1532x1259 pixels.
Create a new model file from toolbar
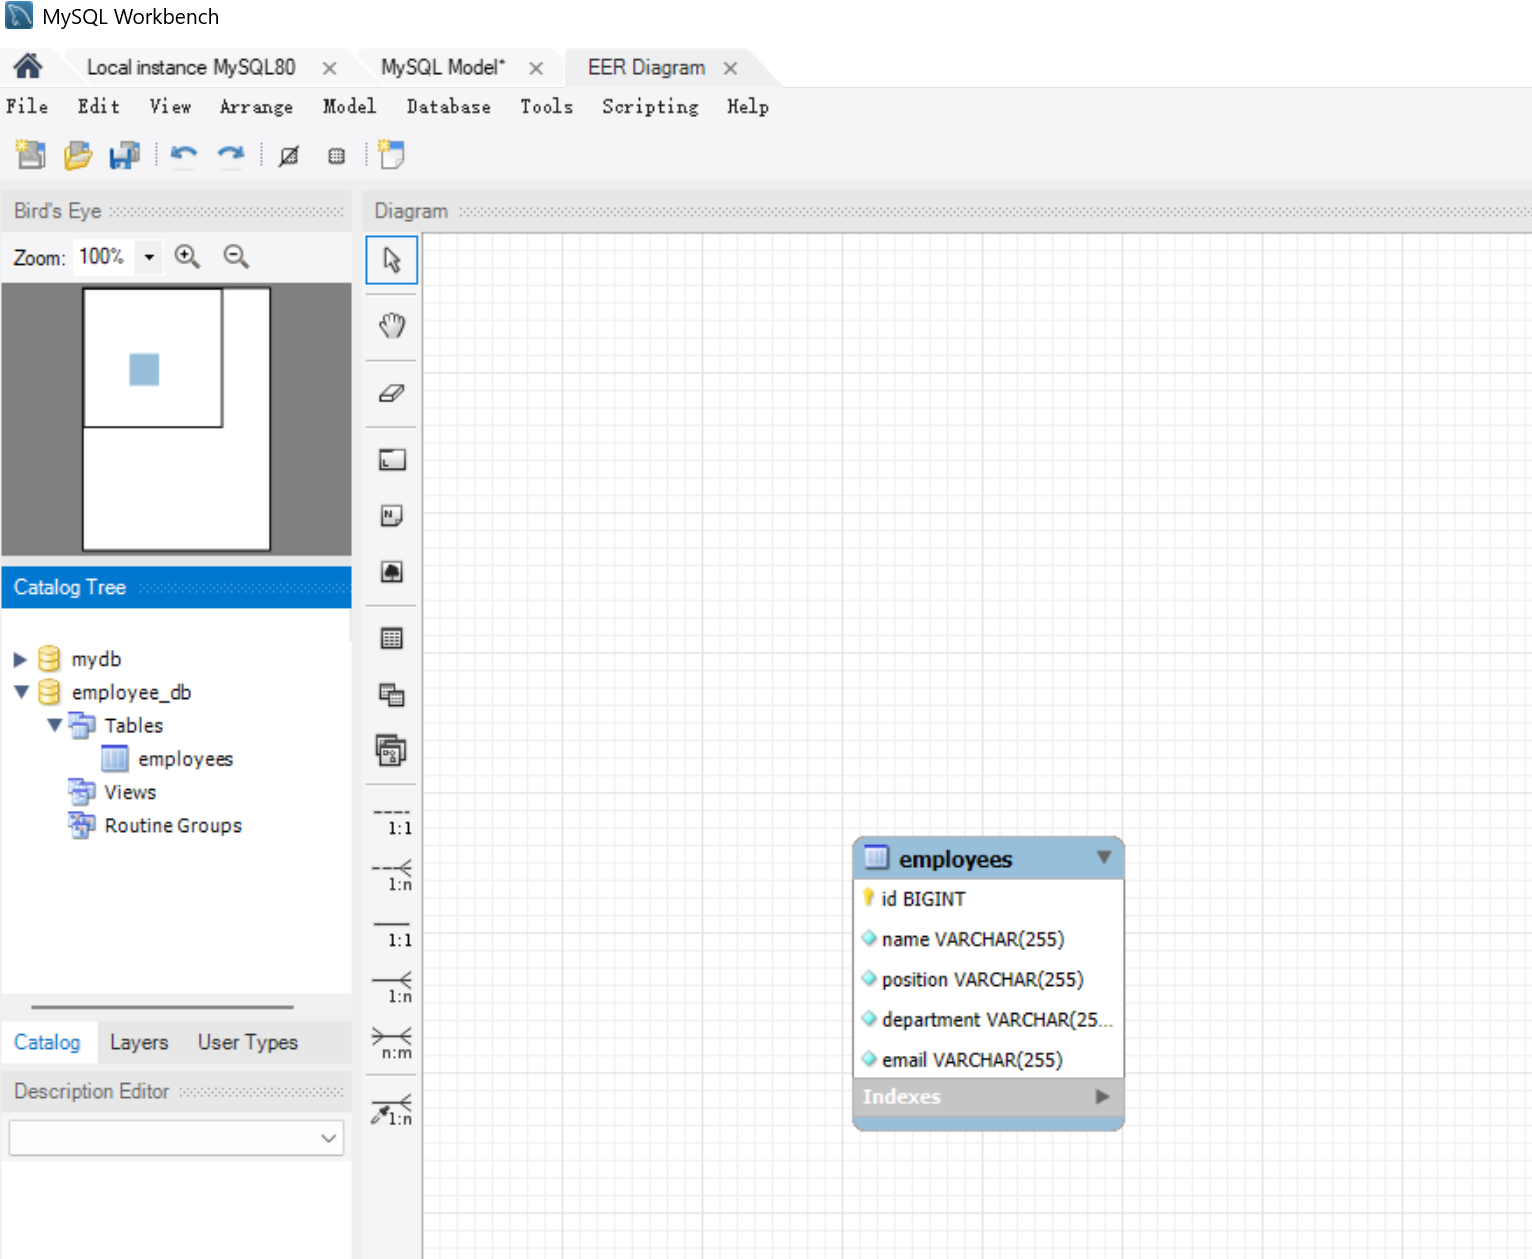point(30,155)
